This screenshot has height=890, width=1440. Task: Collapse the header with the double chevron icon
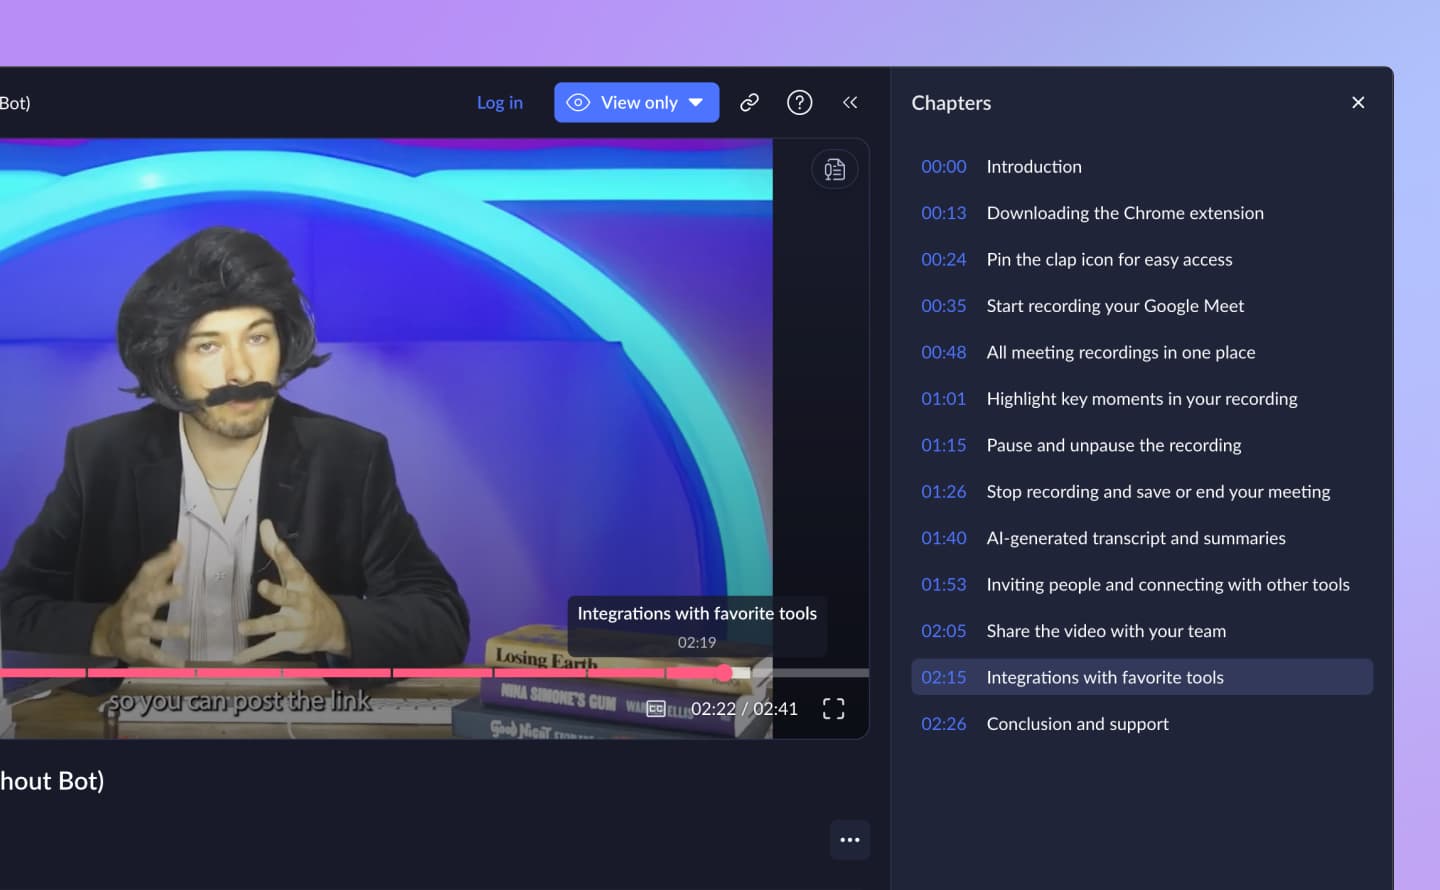[850, 102]
